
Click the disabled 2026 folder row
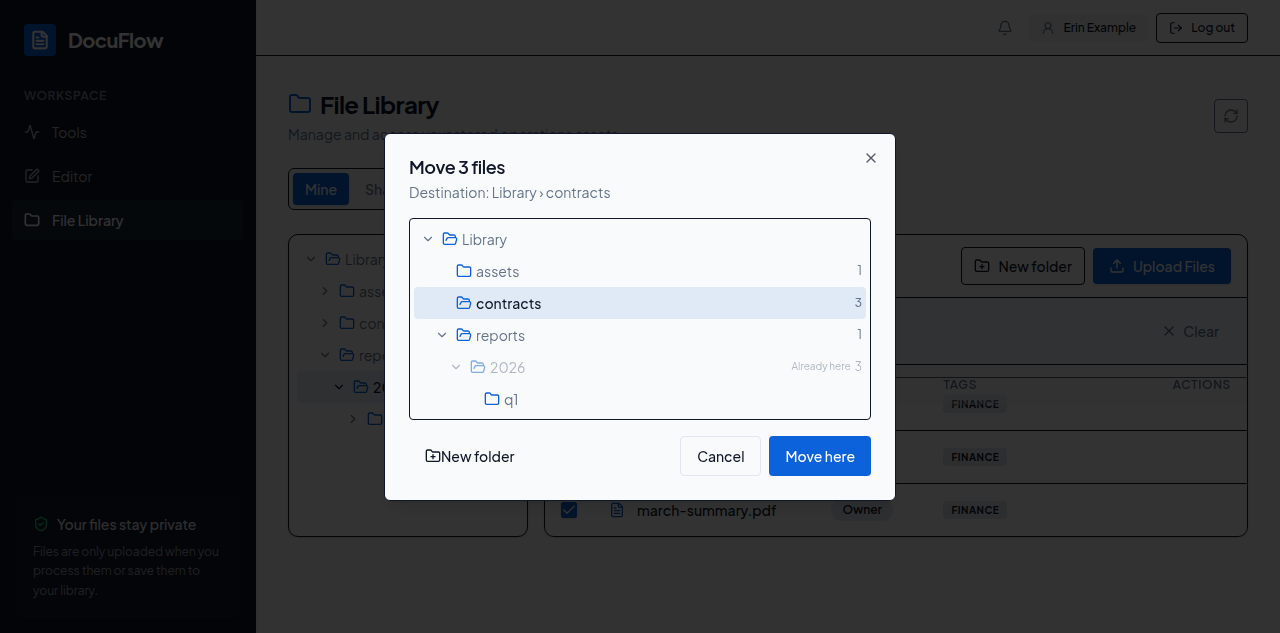coord(640,367)
